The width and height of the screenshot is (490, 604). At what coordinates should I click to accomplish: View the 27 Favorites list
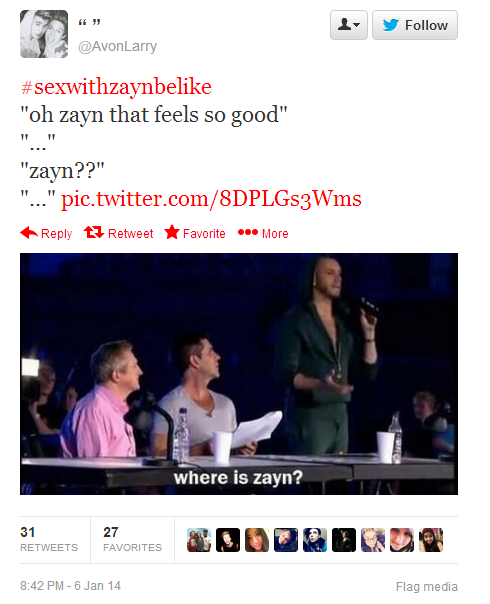pos(132,539)
